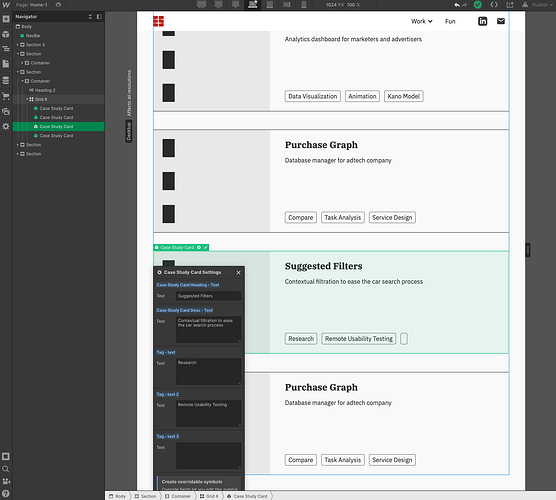The image size is (556, 500).
Task: Open the Assets images panel
Action: tap(6, 111)
